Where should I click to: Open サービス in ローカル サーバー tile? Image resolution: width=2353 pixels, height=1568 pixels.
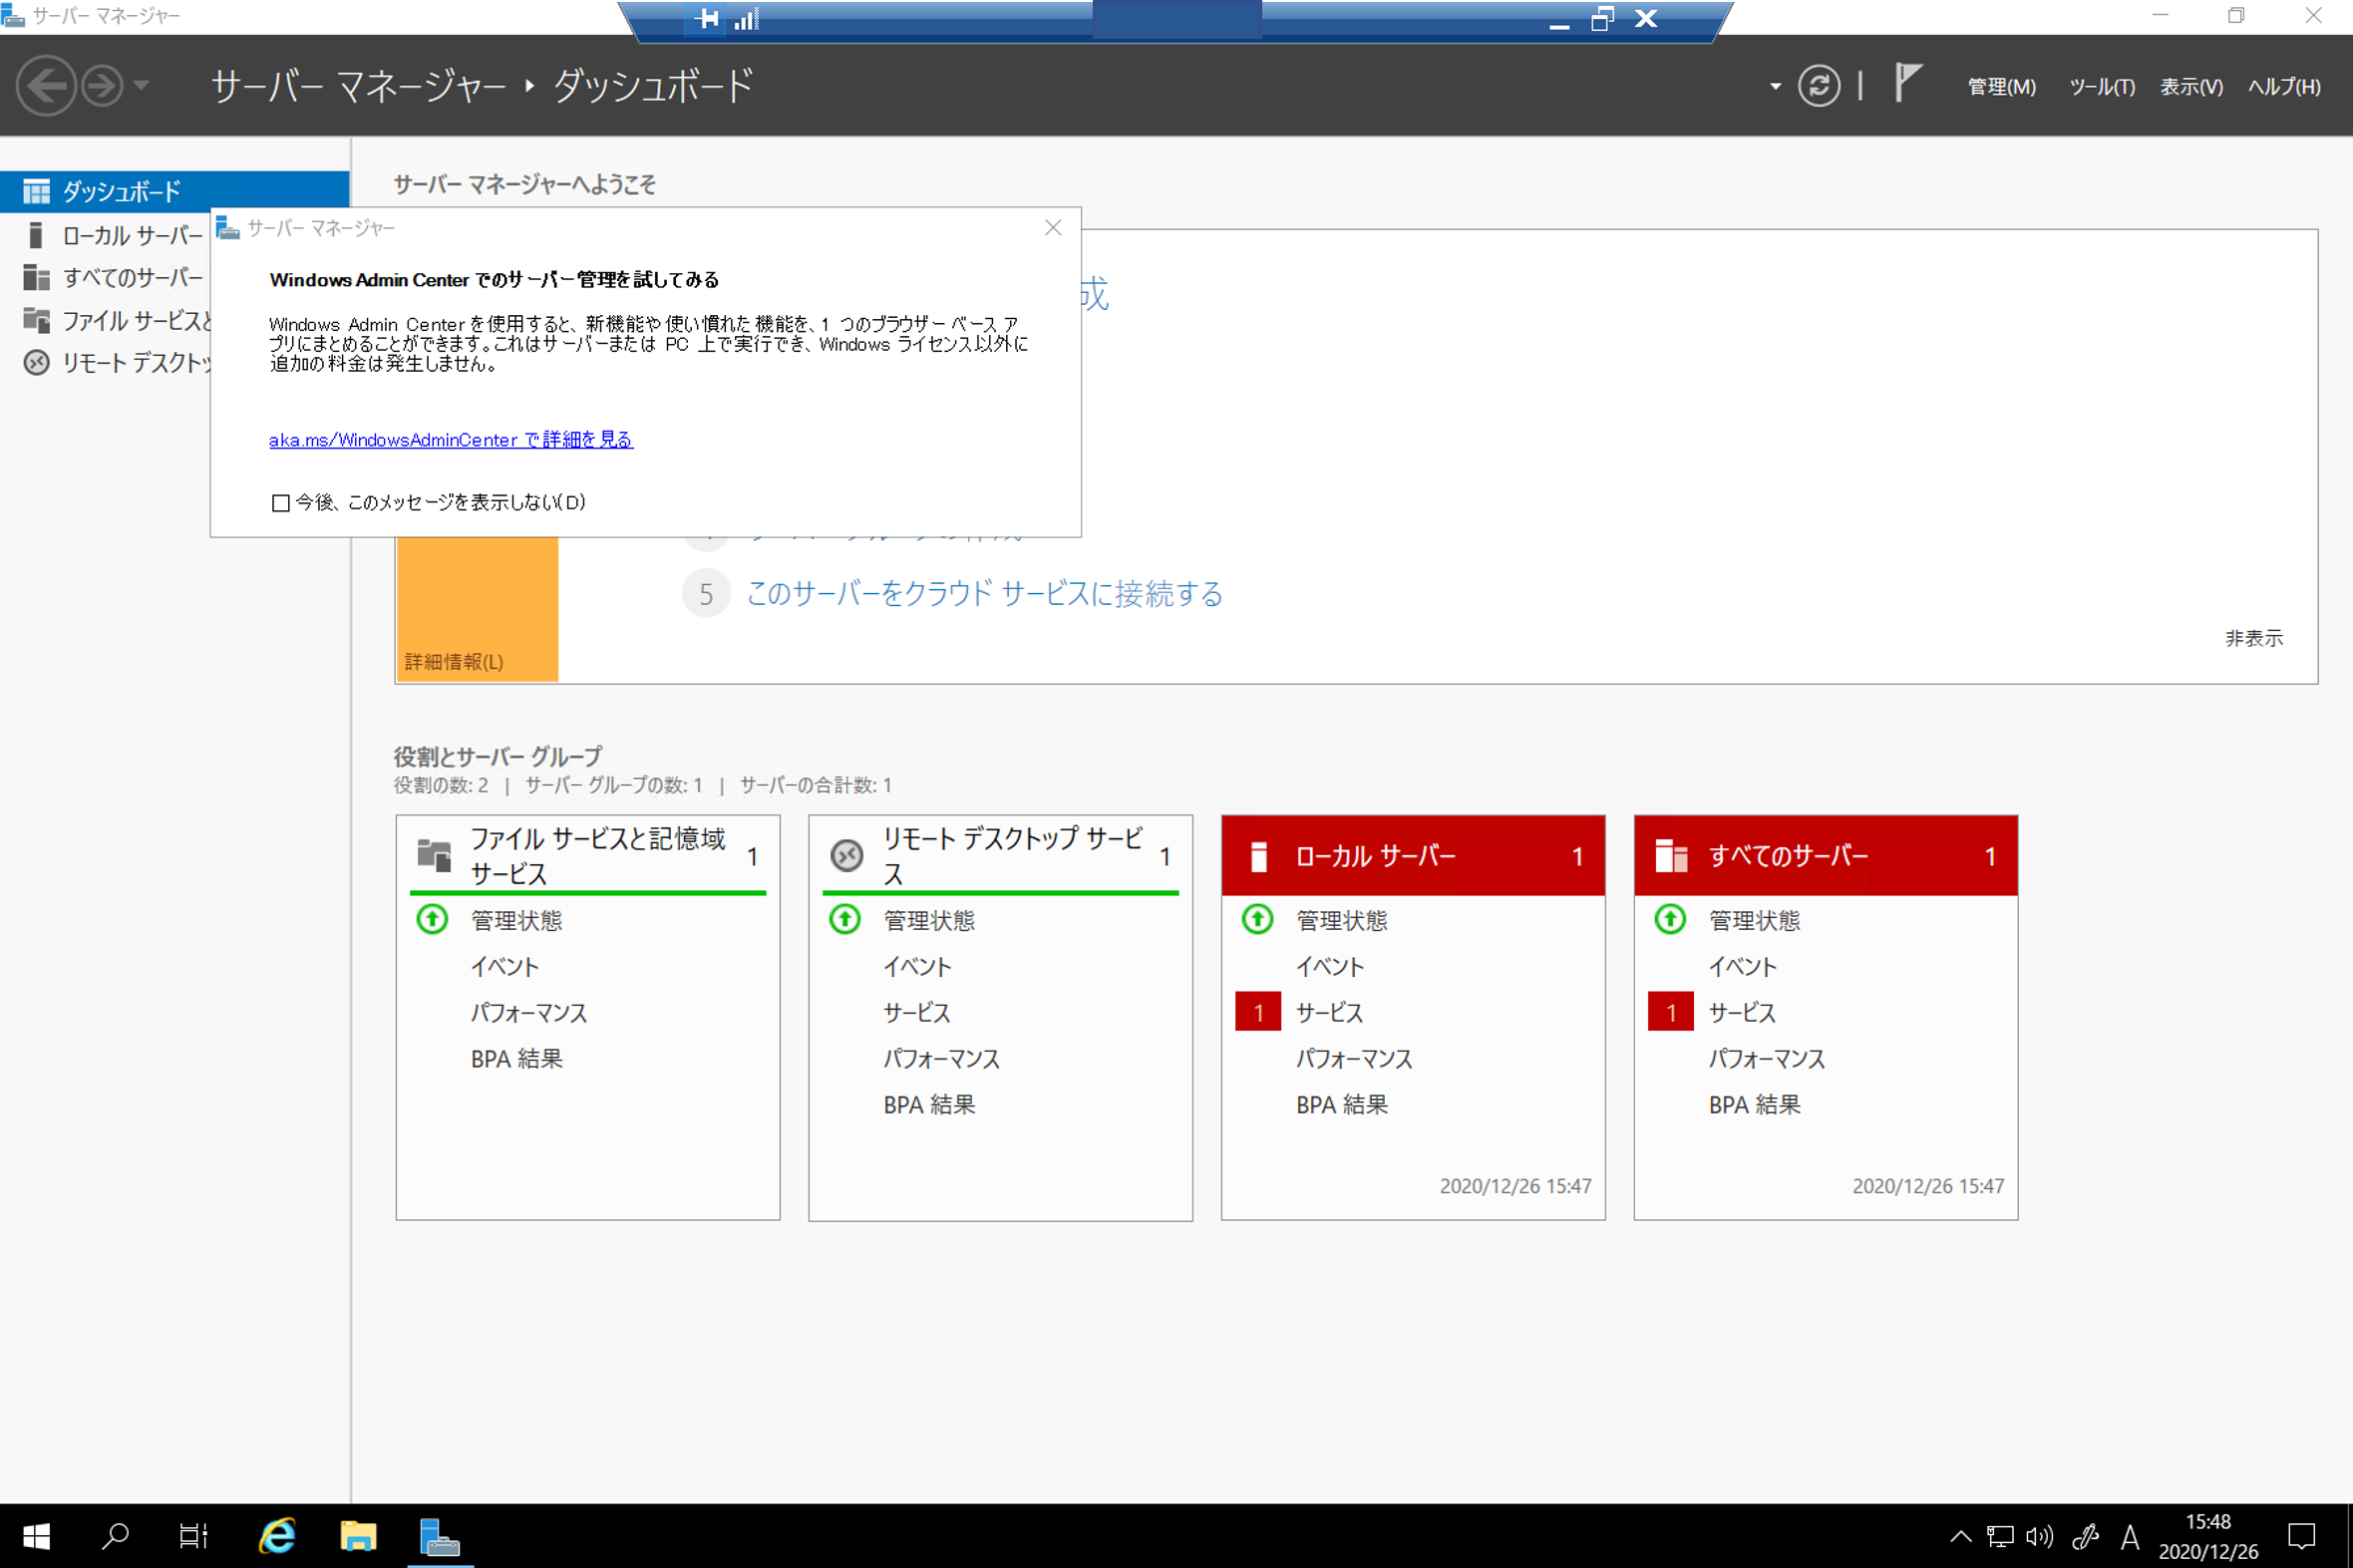click(x=1330, y=1012)
